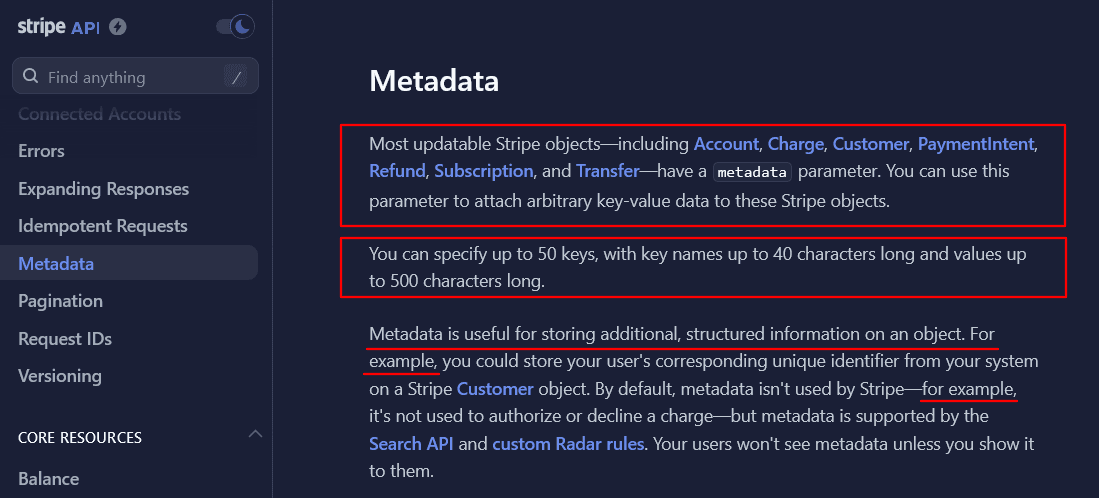
Task: Follow the PaymentIntent link
Action: tap(977, 143)
